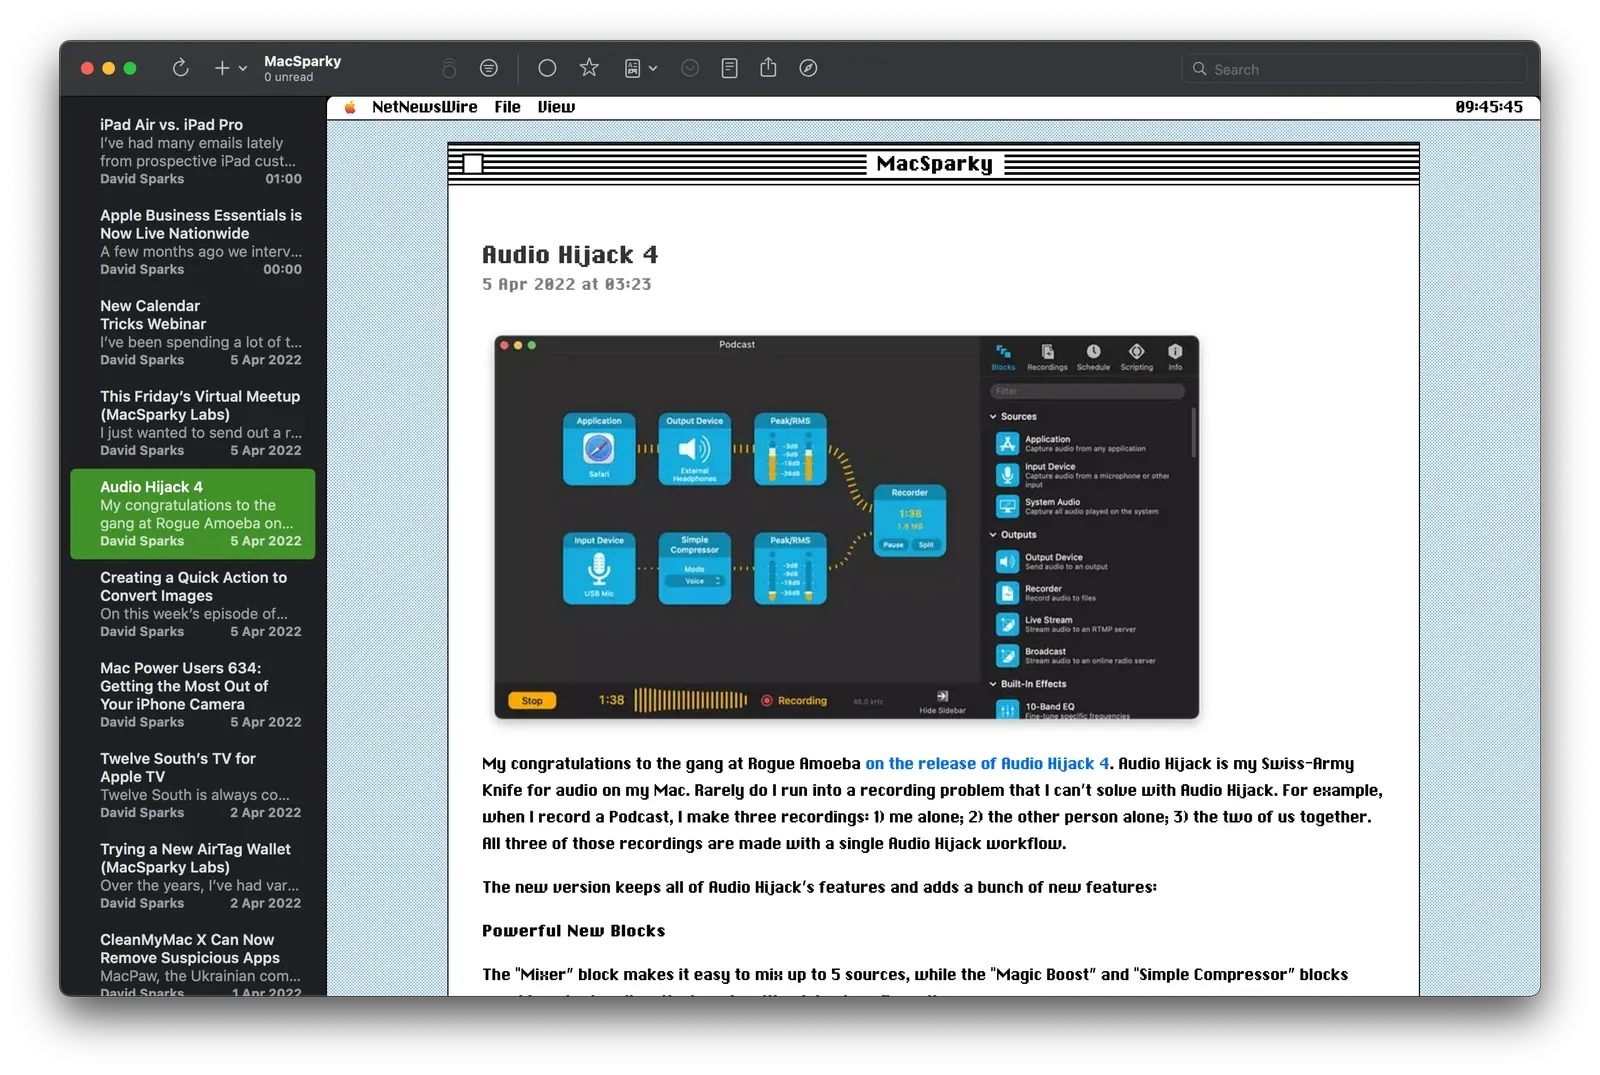Open the share icon in the toolbar
The width and height of the screenshot is (1600, 1075).
(x=768, y=68)
